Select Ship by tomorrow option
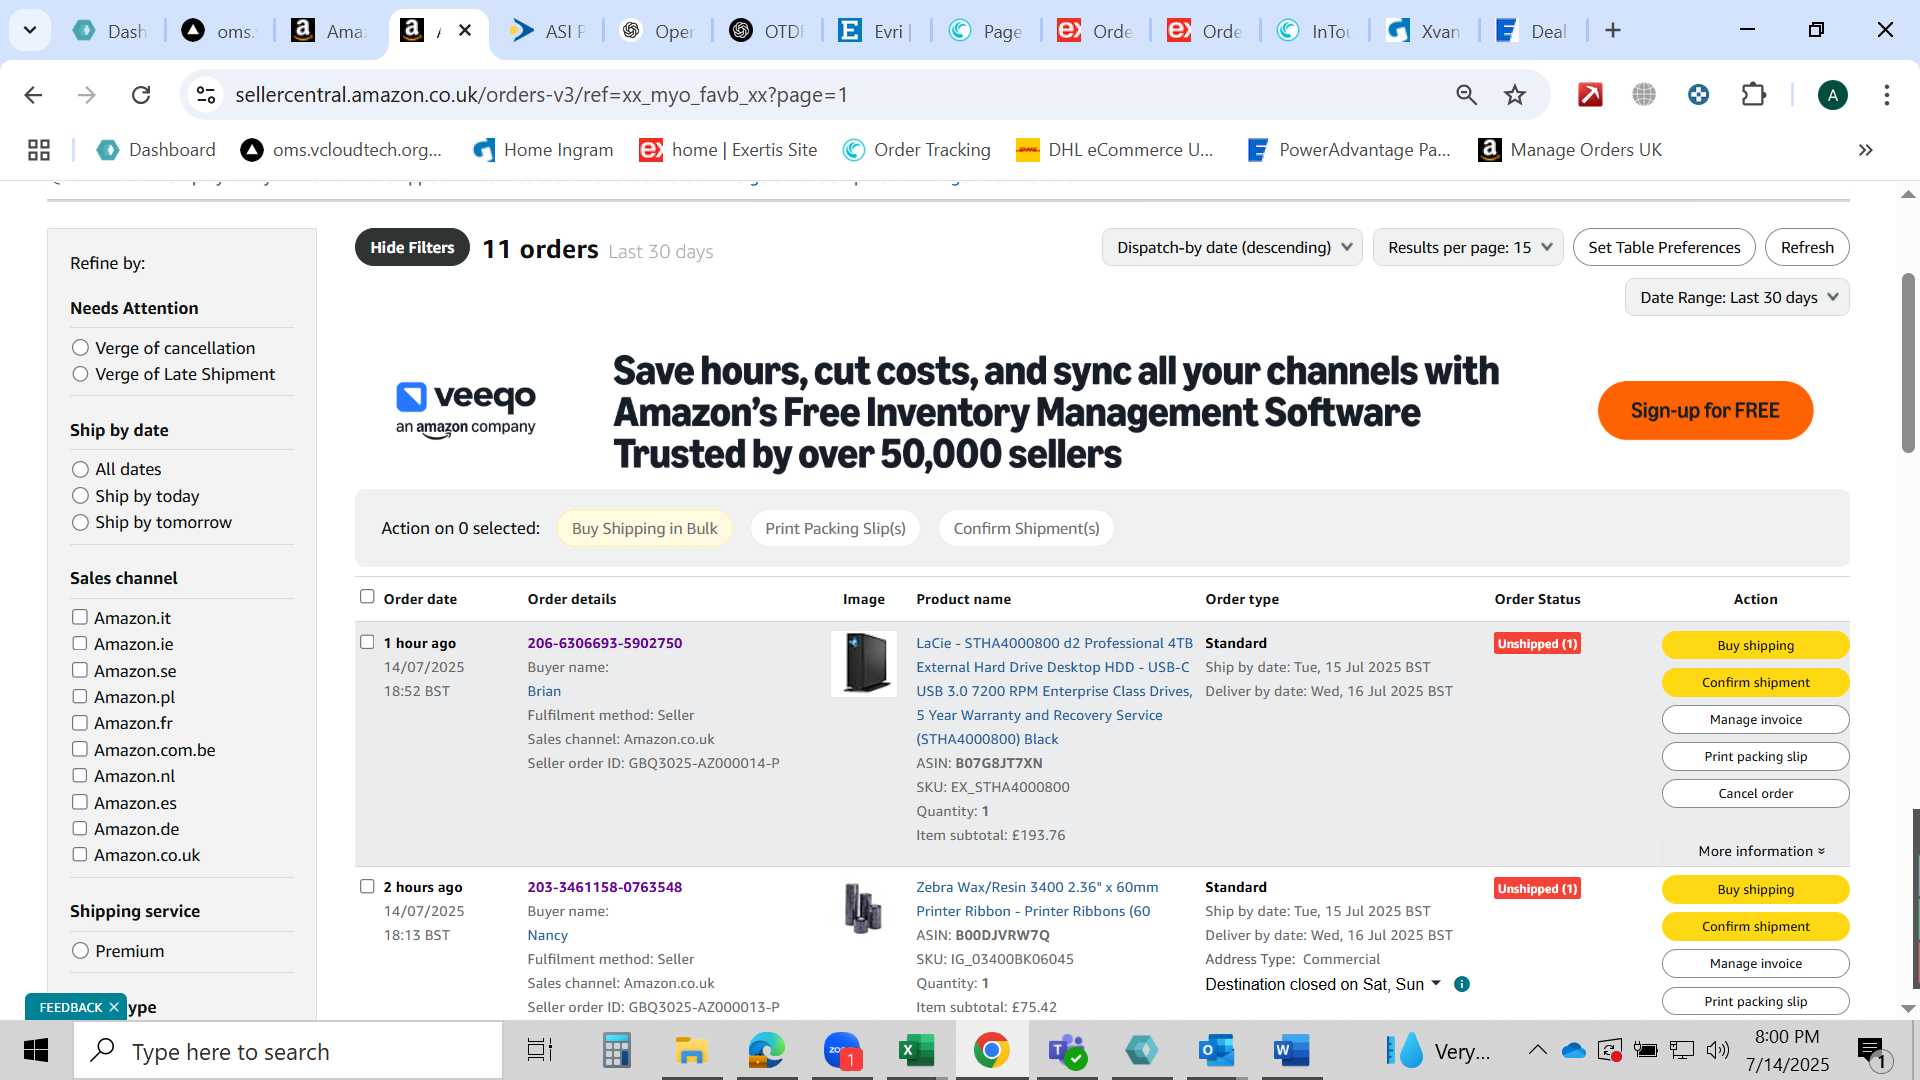This screenshot has height=1080, width=1920. 80,522
